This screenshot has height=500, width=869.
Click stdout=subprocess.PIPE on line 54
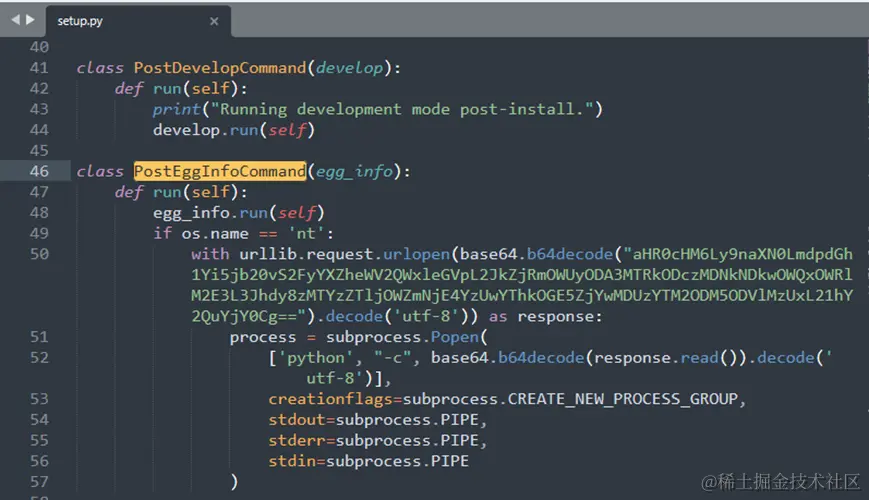(374, 420)
